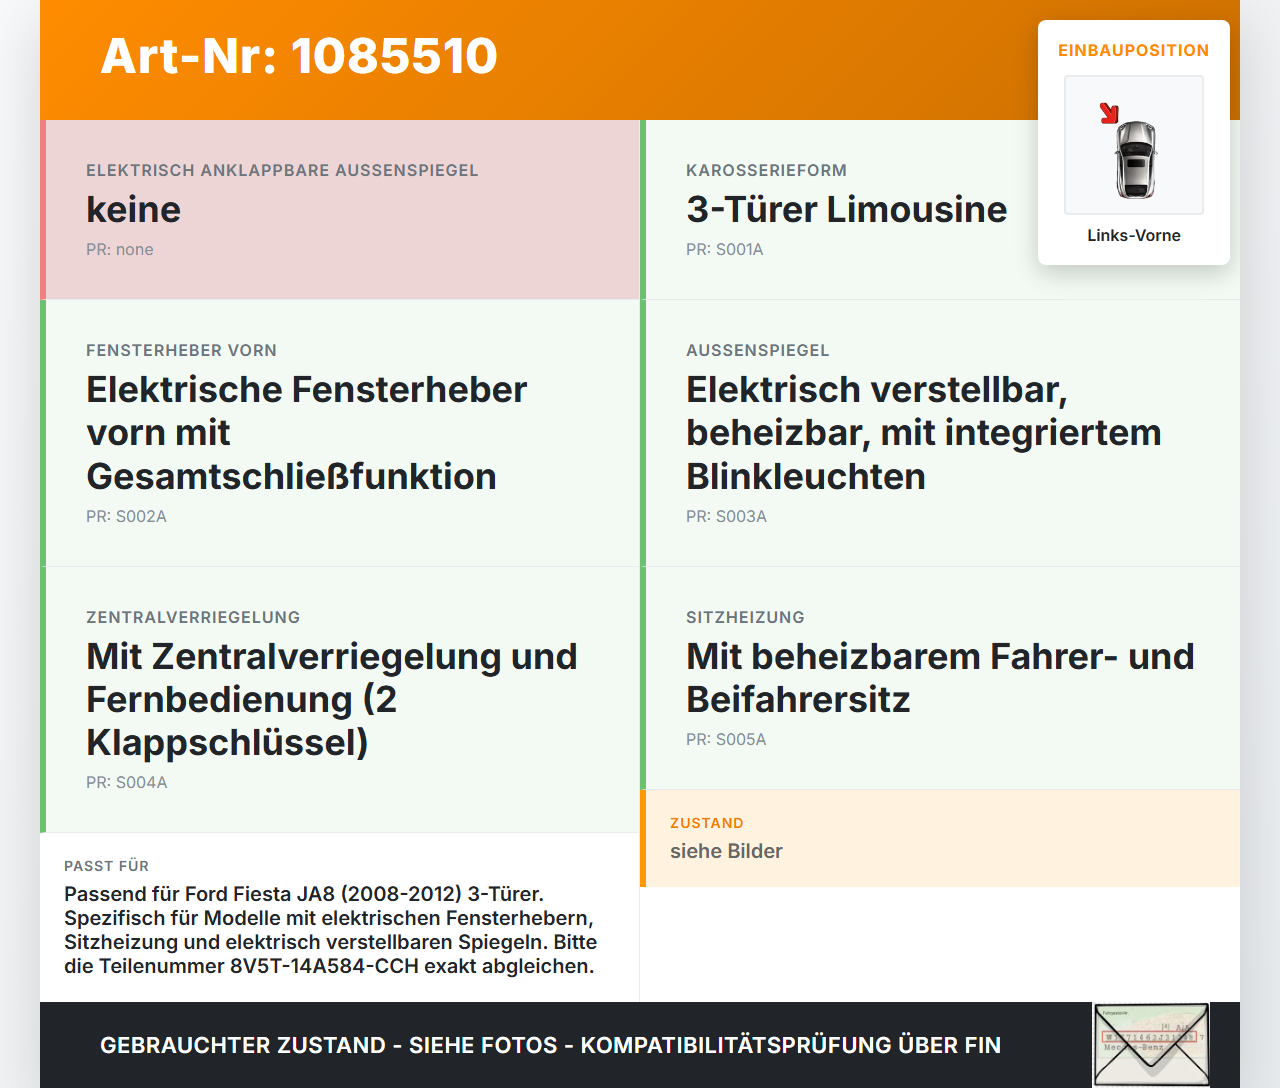
Task: Click the 'GEBRAUCHTER ZUSTAND - SIEHE FOTOS' footer banner
Action: tap(550, 1045)
